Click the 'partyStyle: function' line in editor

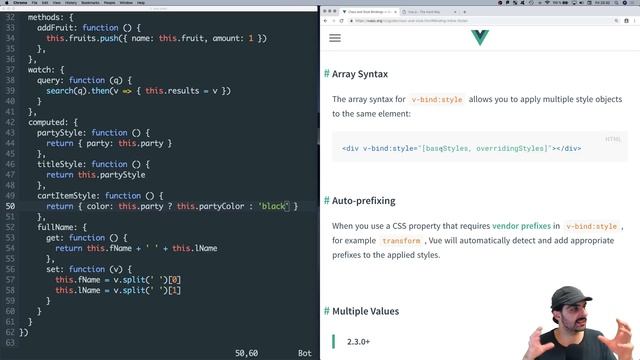(93, 133)
